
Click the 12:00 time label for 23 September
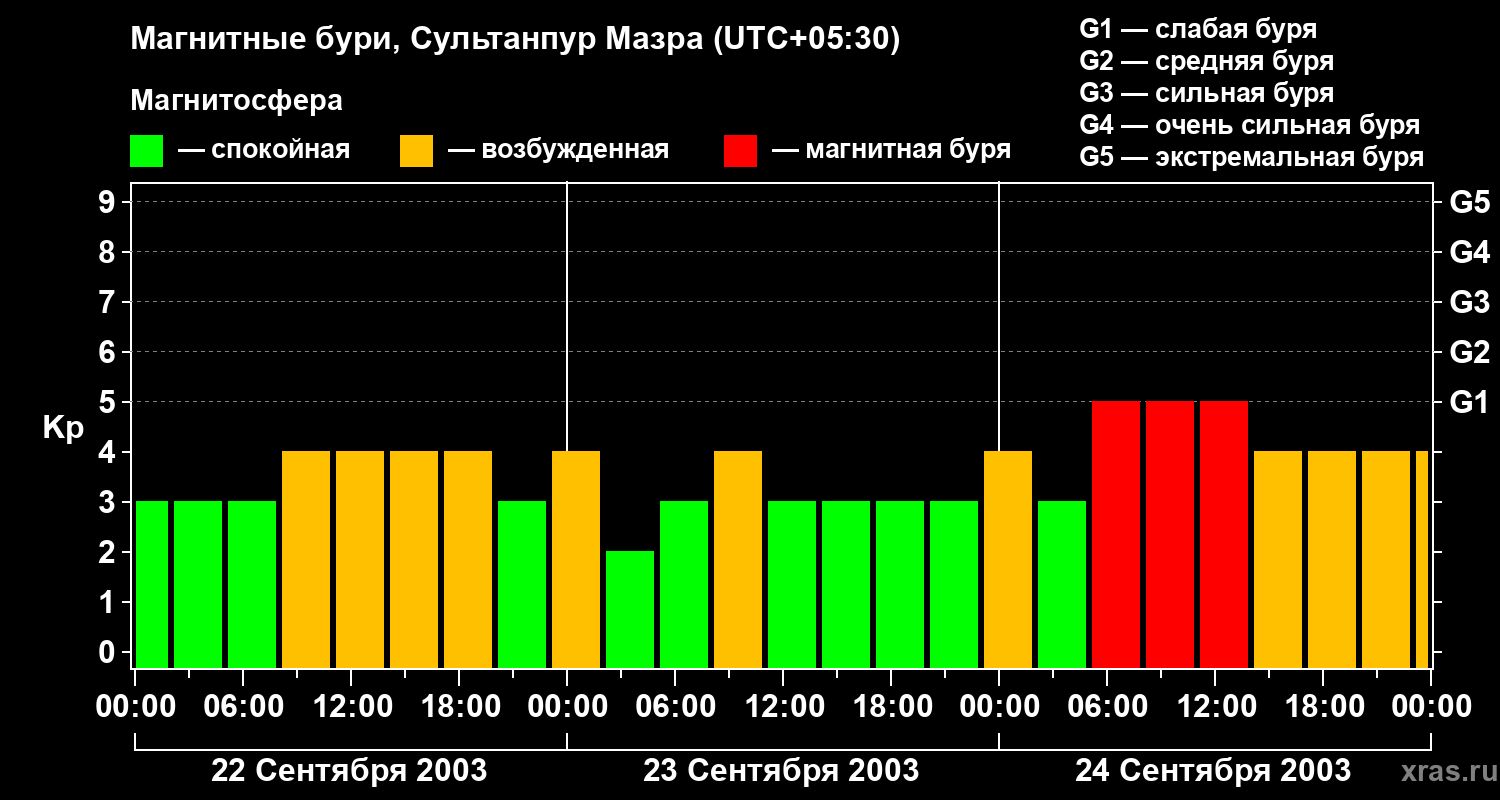click(783, 706)
